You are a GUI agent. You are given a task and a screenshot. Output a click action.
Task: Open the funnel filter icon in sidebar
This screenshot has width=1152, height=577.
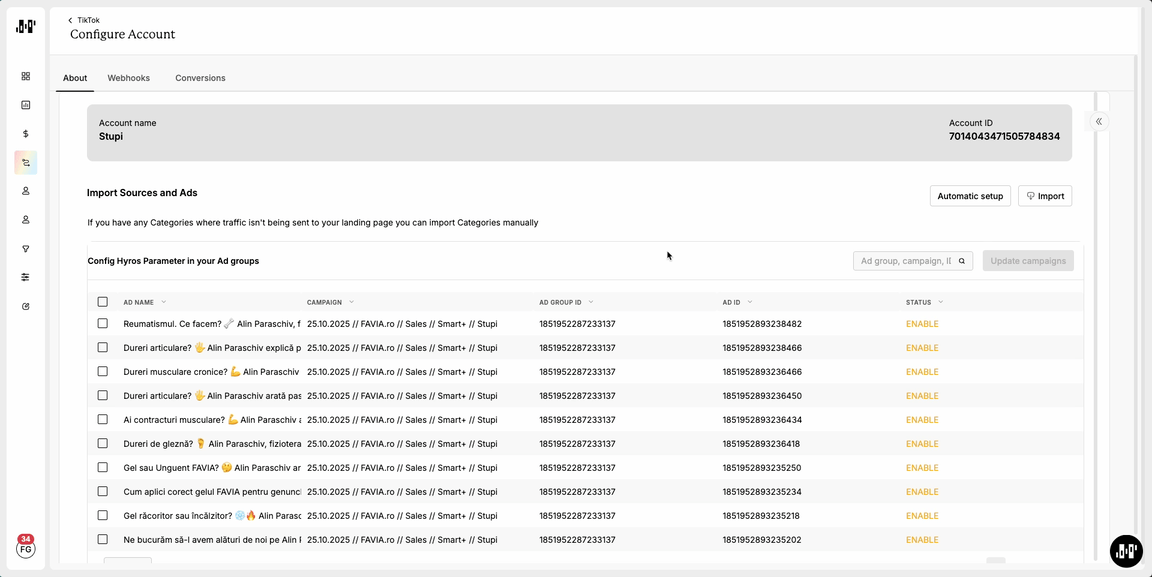point(26,249)
